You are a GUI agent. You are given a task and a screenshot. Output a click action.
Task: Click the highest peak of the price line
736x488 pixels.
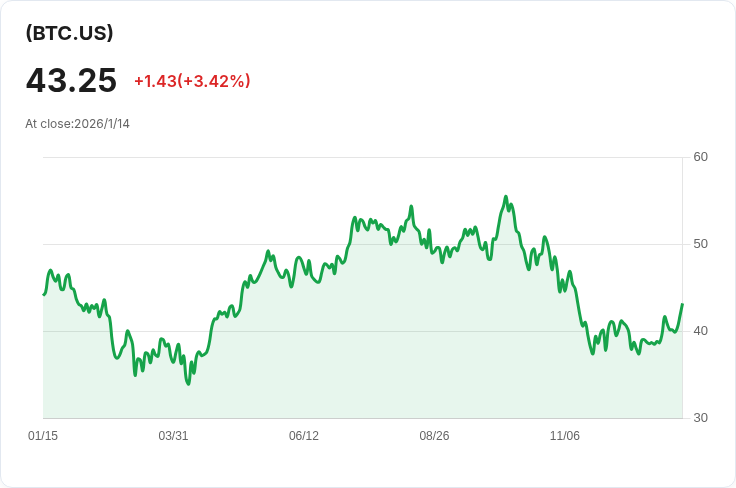[x=506, y=197]
